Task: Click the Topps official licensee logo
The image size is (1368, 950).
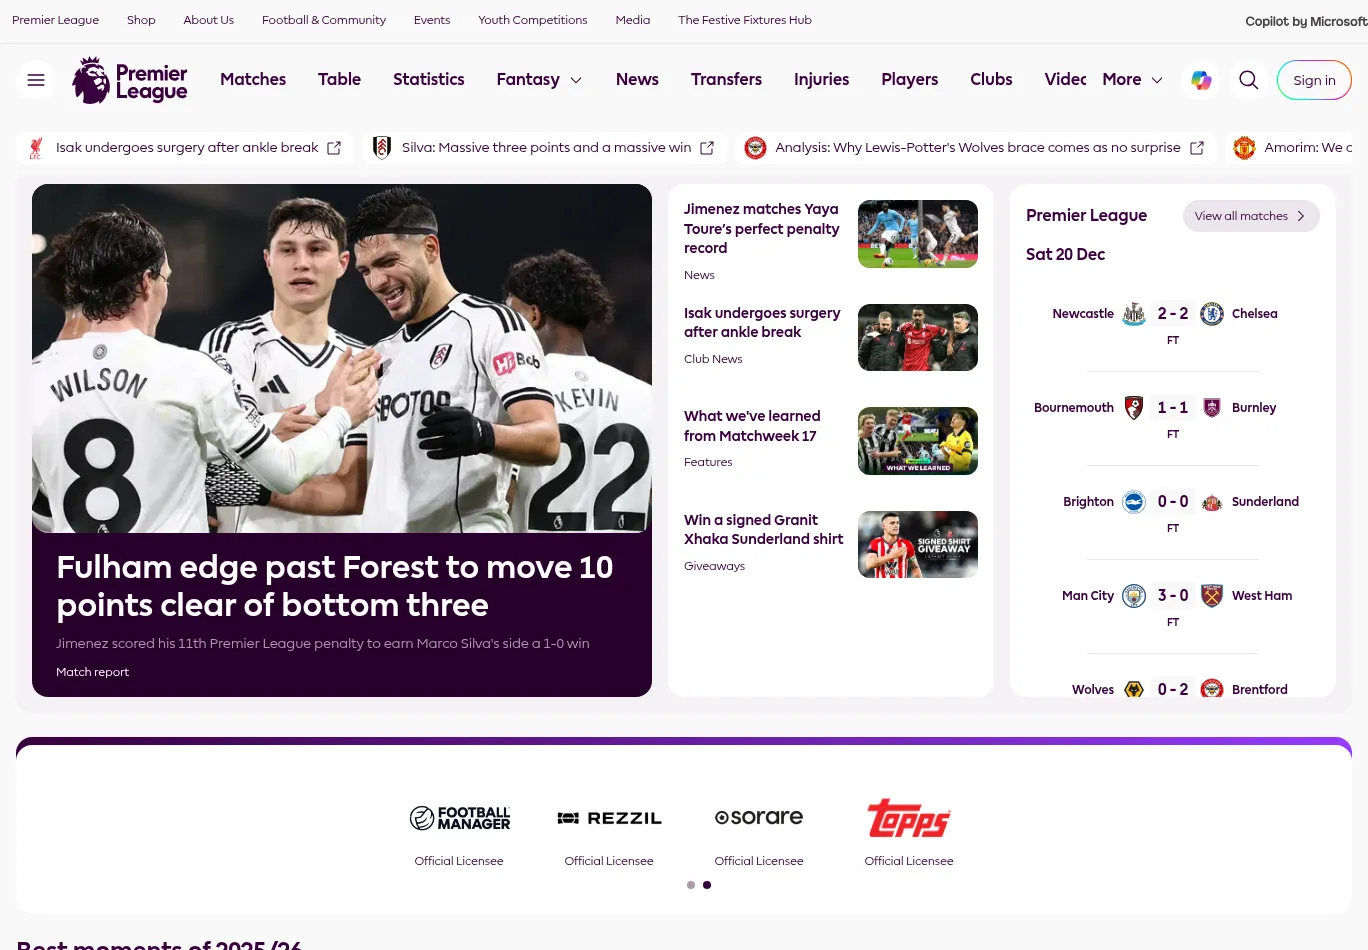Action: point(909,818)
